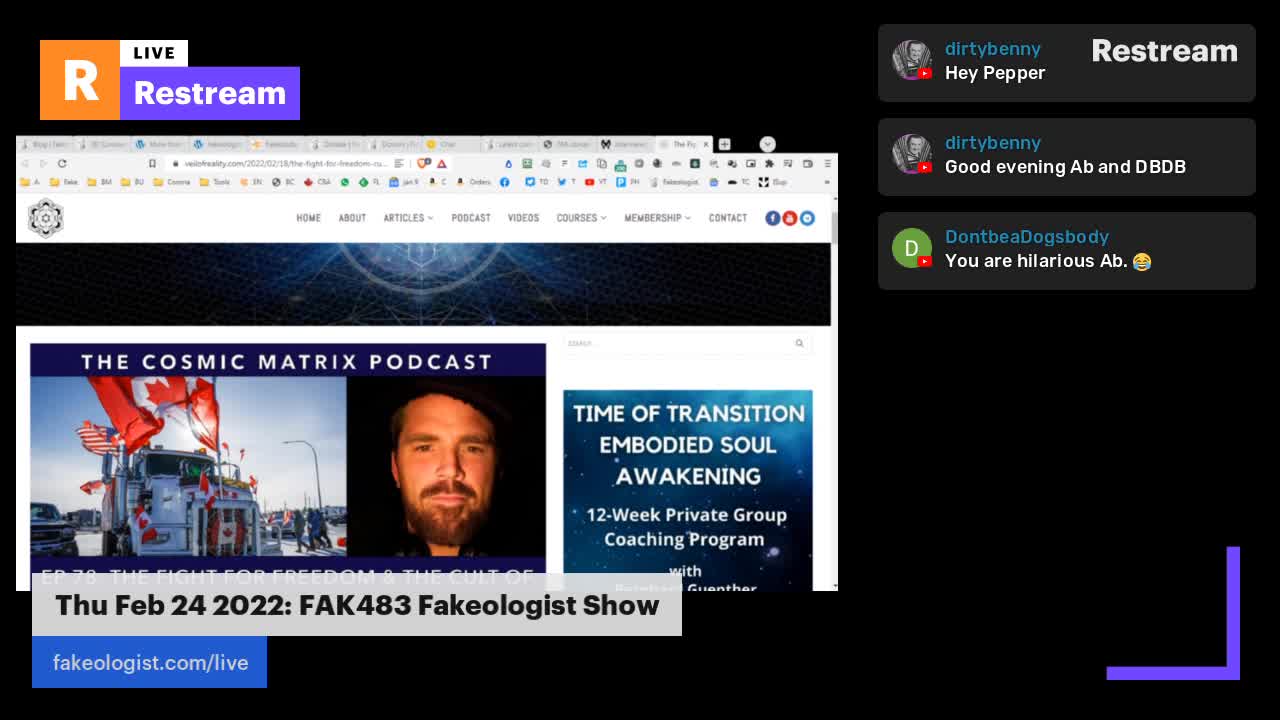The width and height of the screenshot is (1280, 720).
Task: Go to HOME in site navigation
Action: pyautogui.click(x=308, y=218)
